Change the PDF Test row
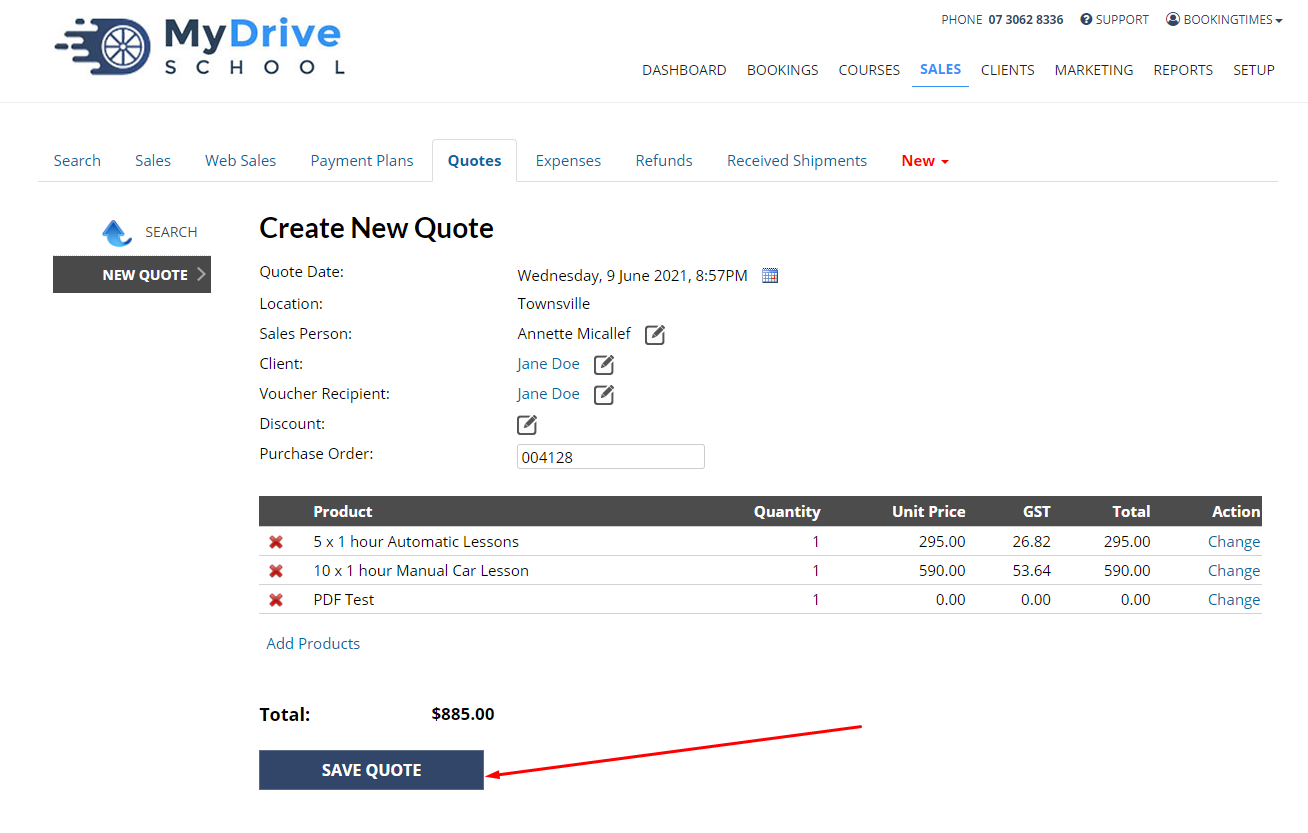 [x=1234, y=600]
